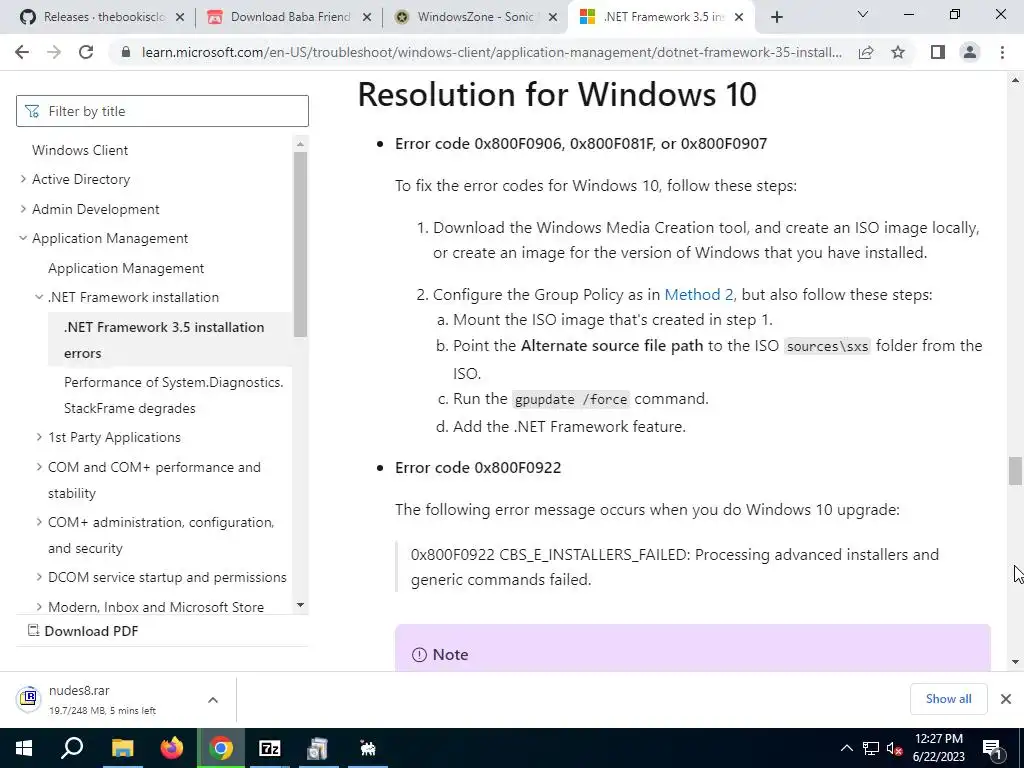Open the tab search dropdown arrow
Image resolution: width=1024 pixels, height=768 pixels.
point(863,14)
